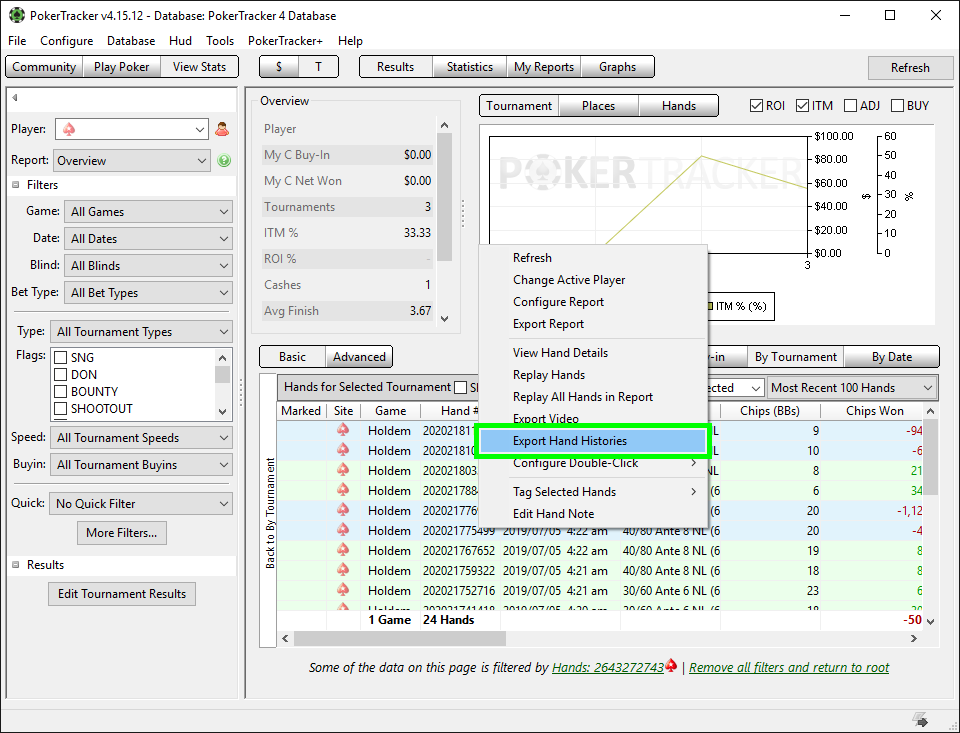Switch to the By Date tab
The height and width of the screenshot is (733, 960).
pos(891,357)
